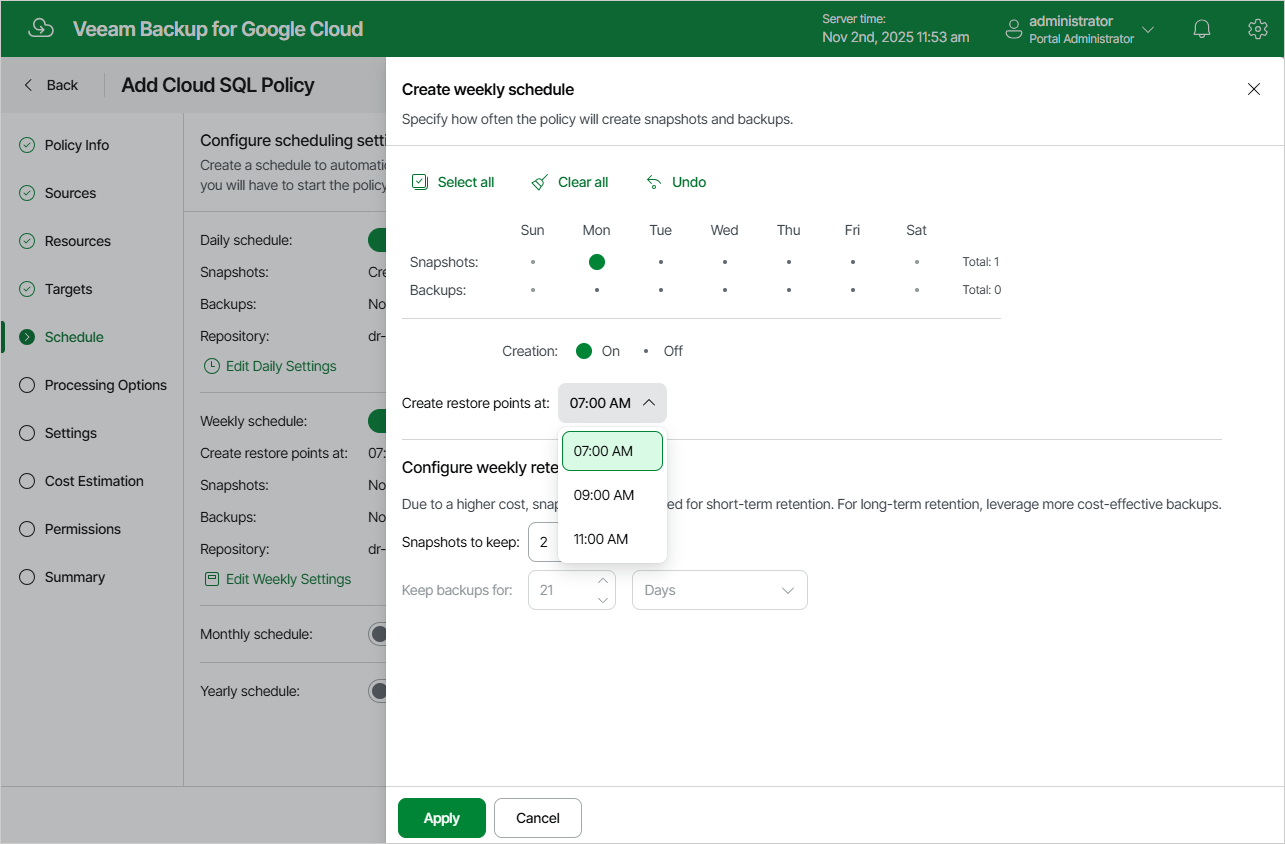Choose 09:00 AM from the time list

pyautogui.click(x=612, y=495)
